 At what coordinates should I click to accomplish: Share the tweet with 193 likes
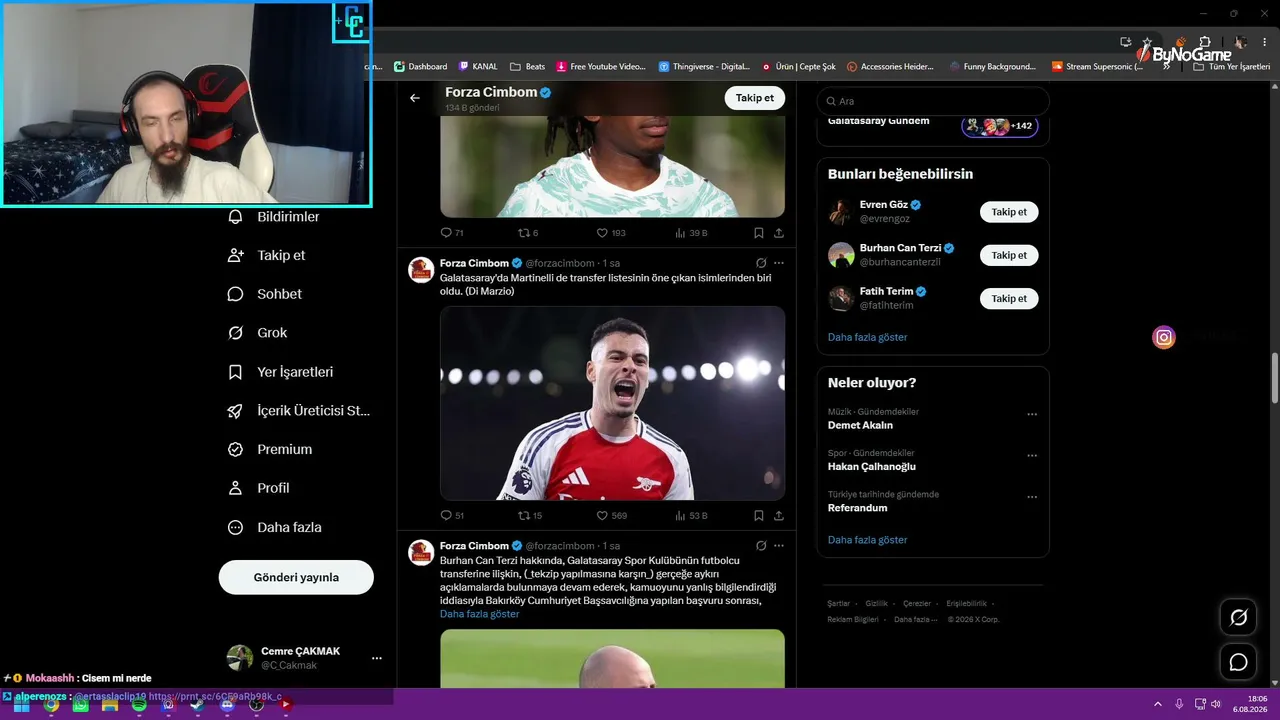coord(779,233)
